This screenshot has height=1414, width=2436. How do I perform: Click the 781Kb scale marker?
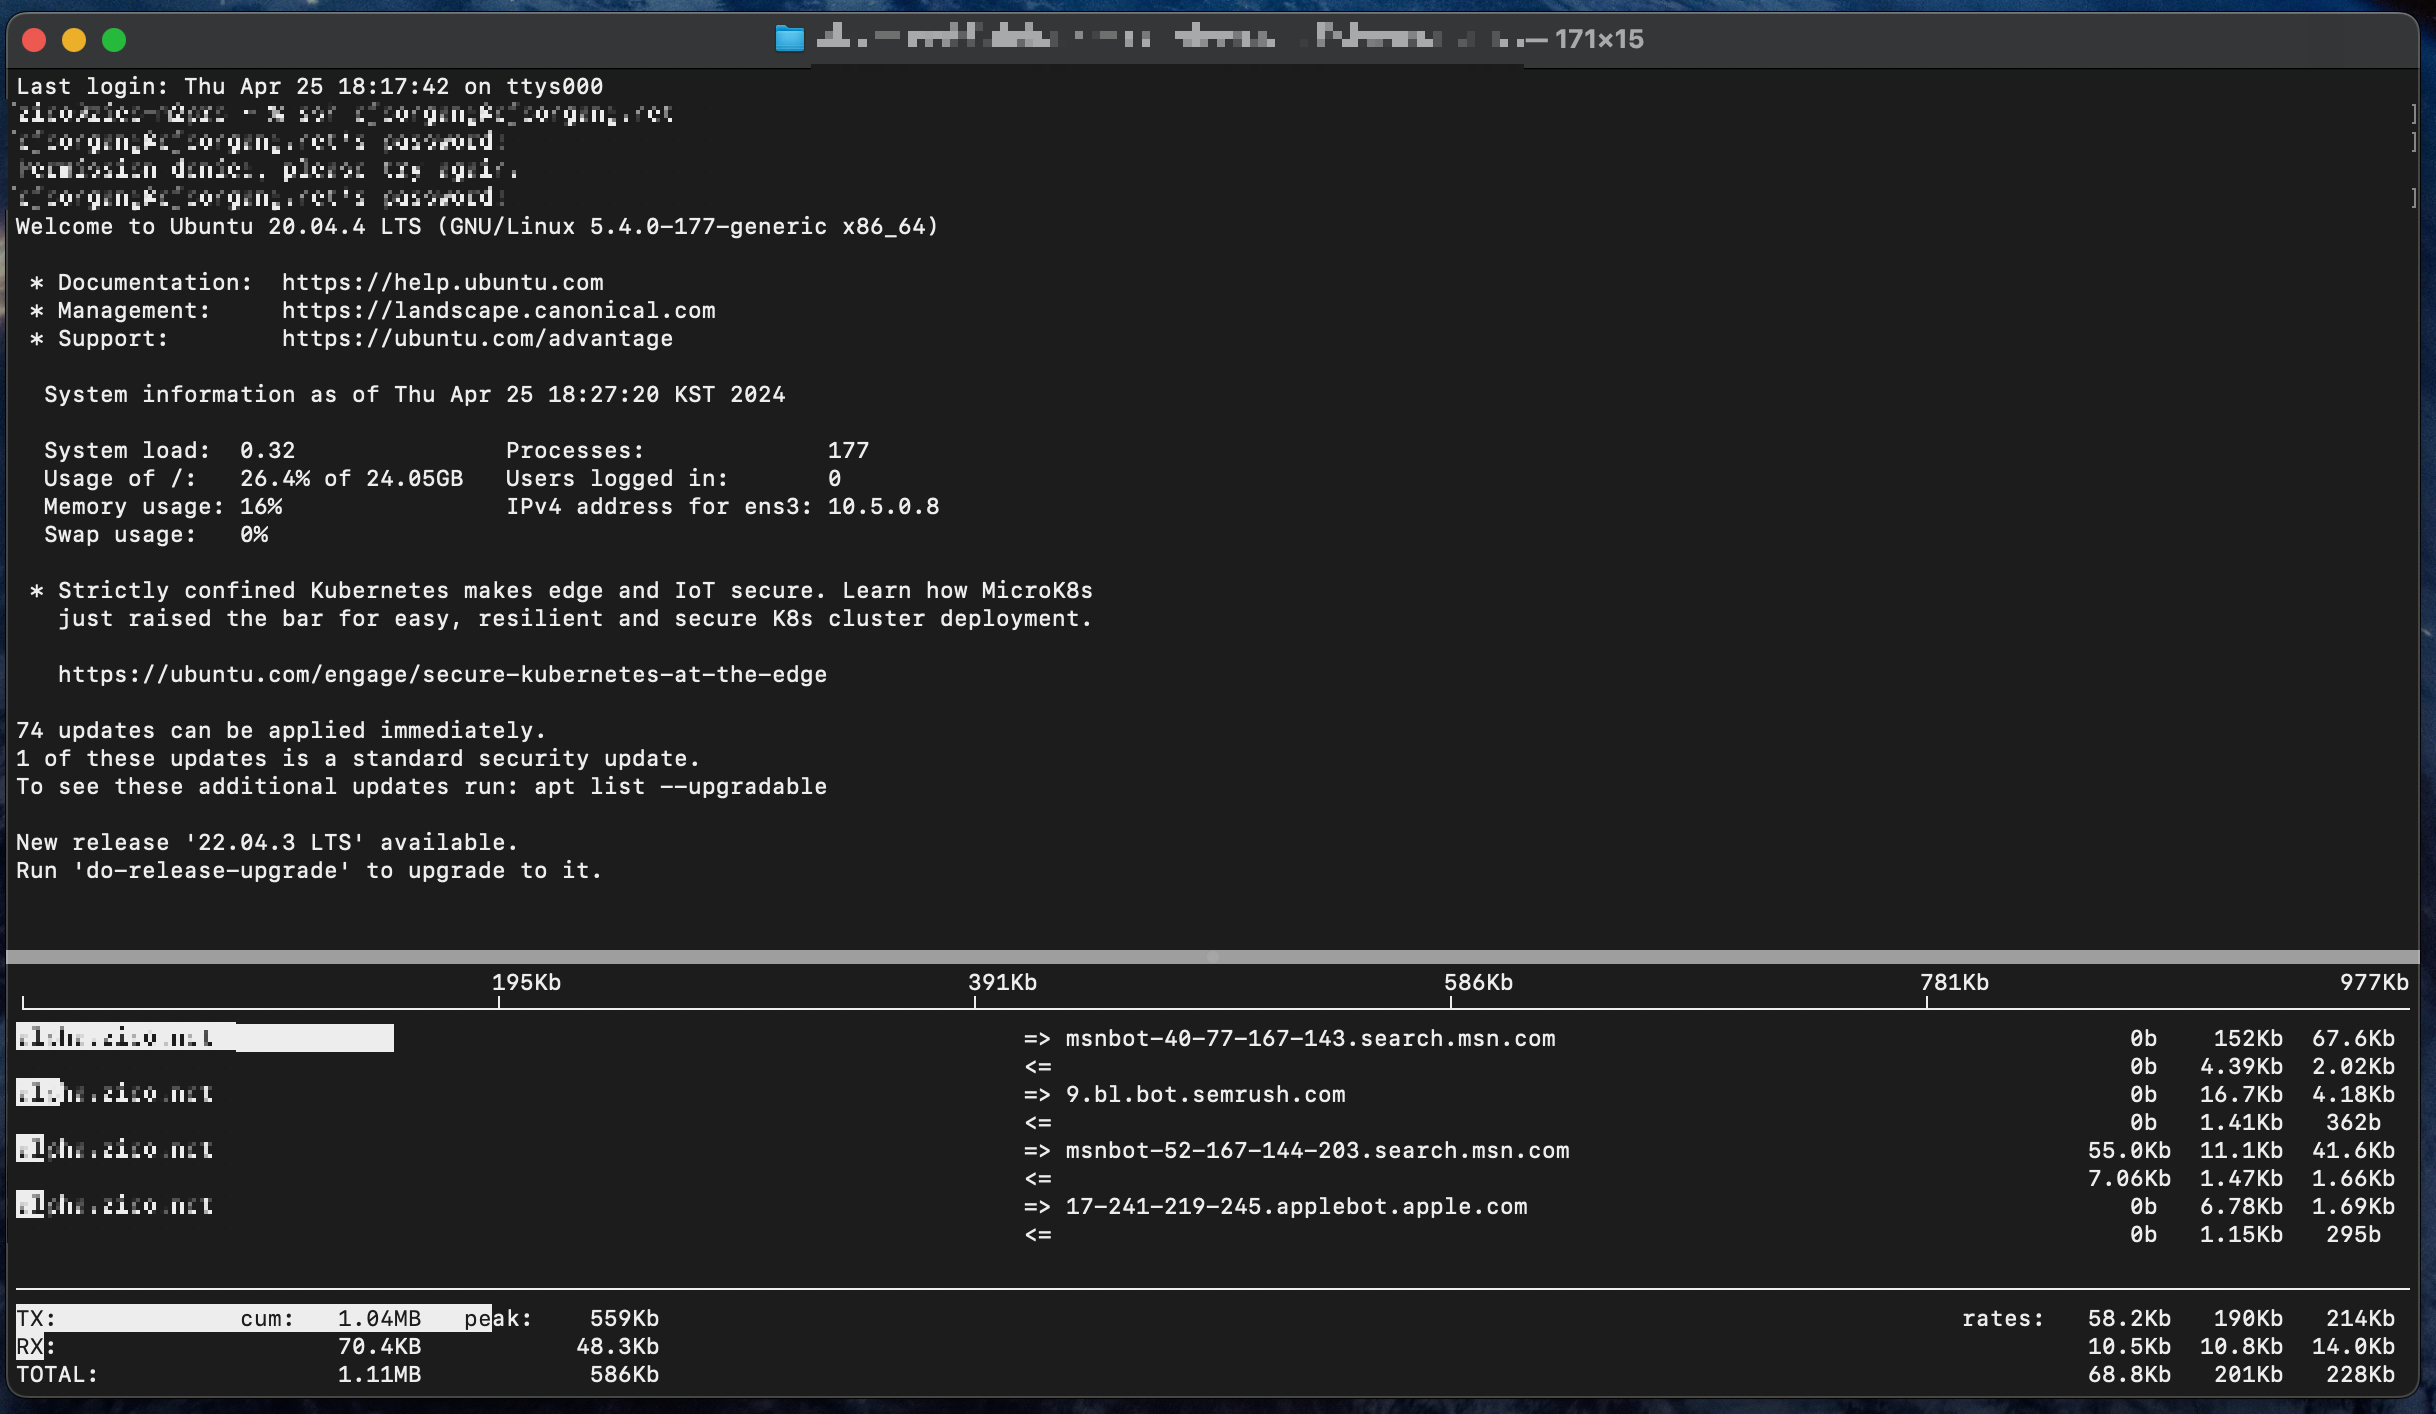[1954, 983]
